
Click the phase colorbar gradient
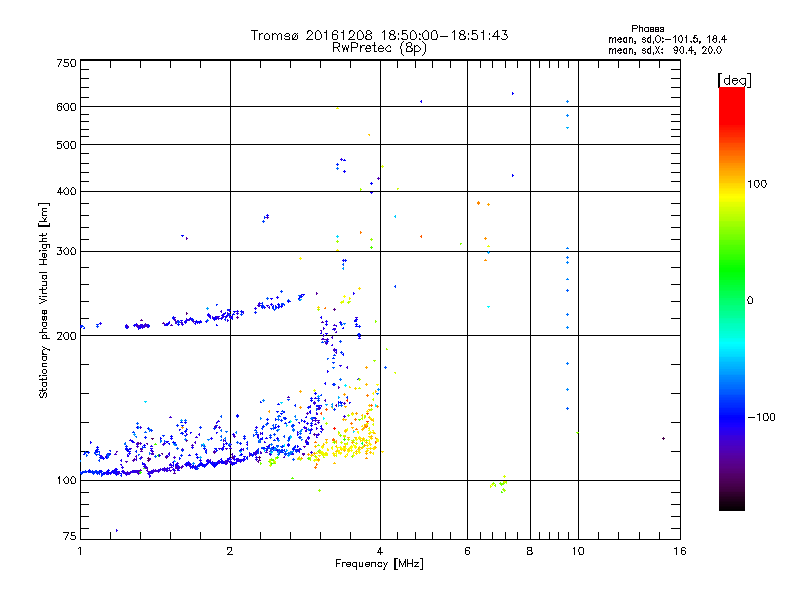pos(732,299)
